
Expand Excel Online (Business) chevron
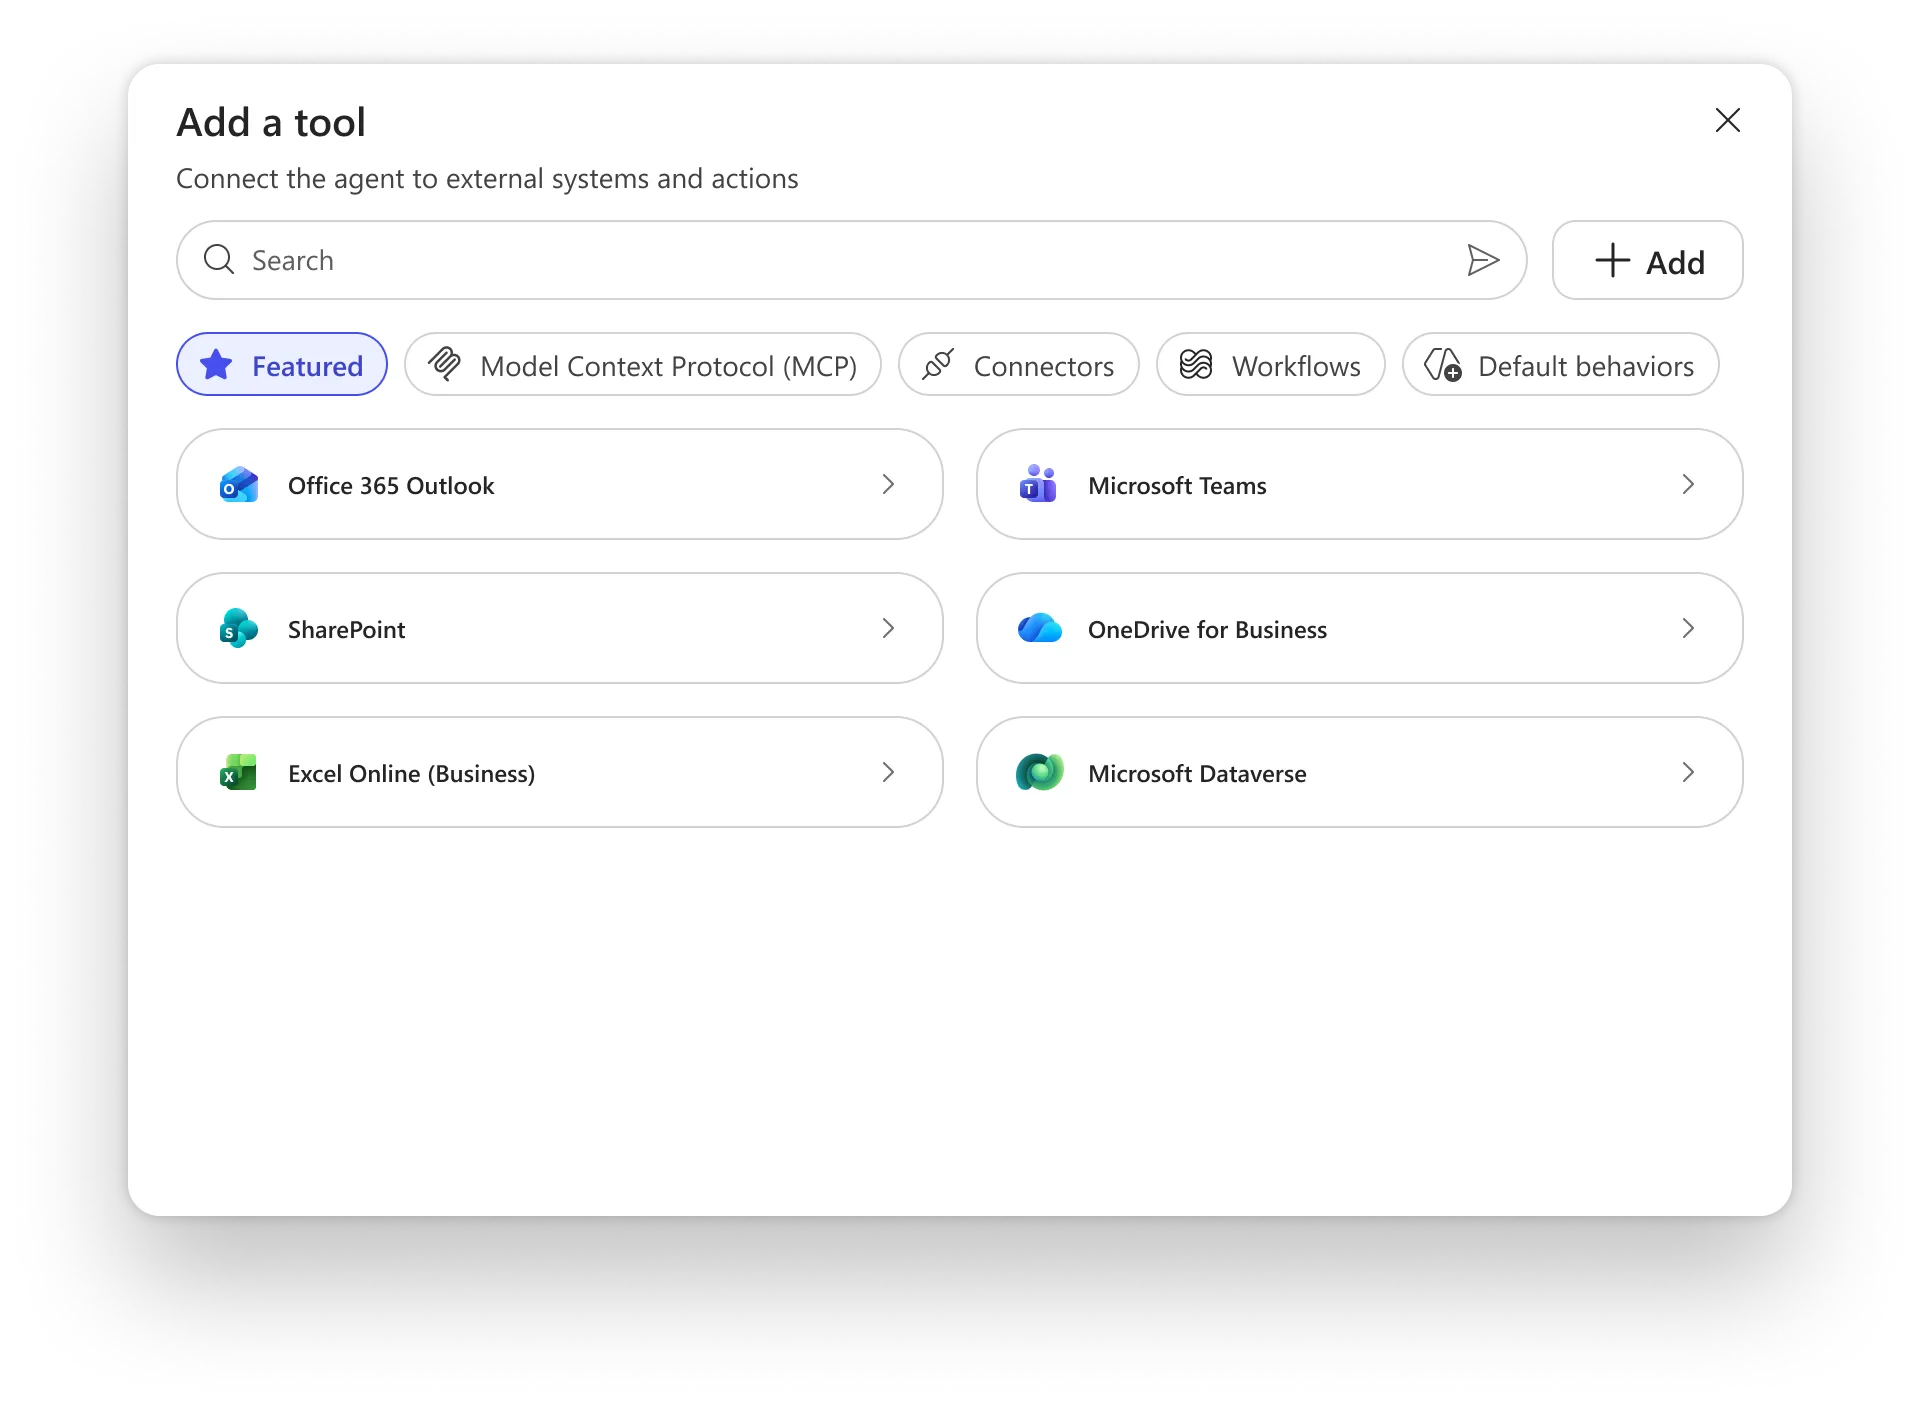coord(888,772)
